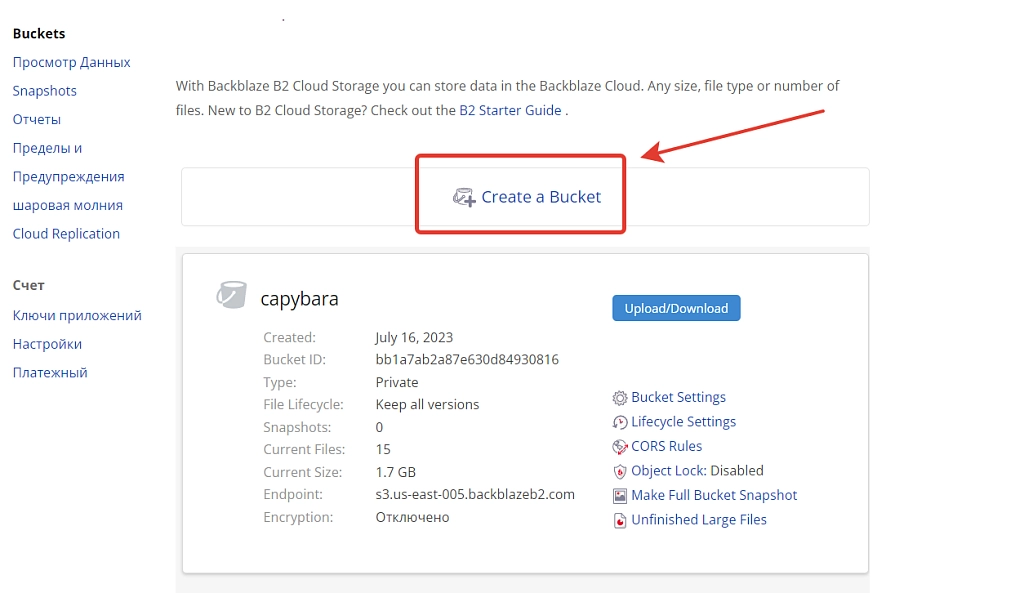This screenshot has height=593, width=1024.
Task: Click the Make Full Bucket Snapshot icon
Action: 620,496
